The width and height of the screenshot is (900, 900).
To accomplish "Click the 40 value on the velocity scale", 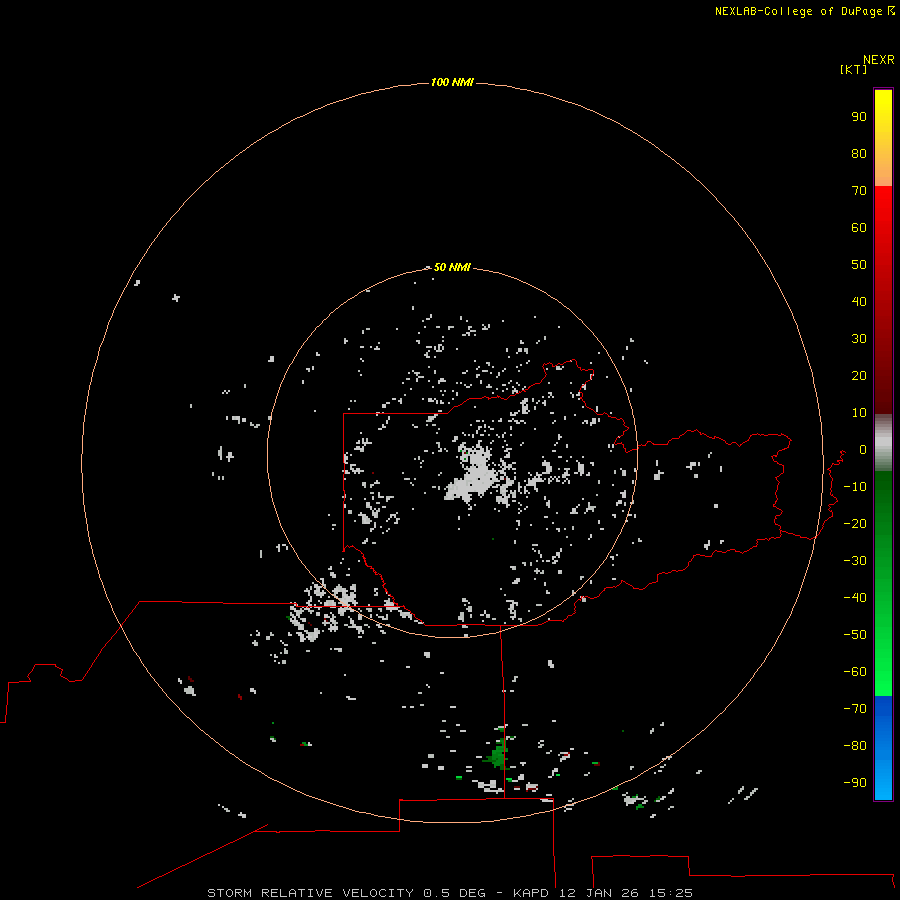I will [859, 302].
